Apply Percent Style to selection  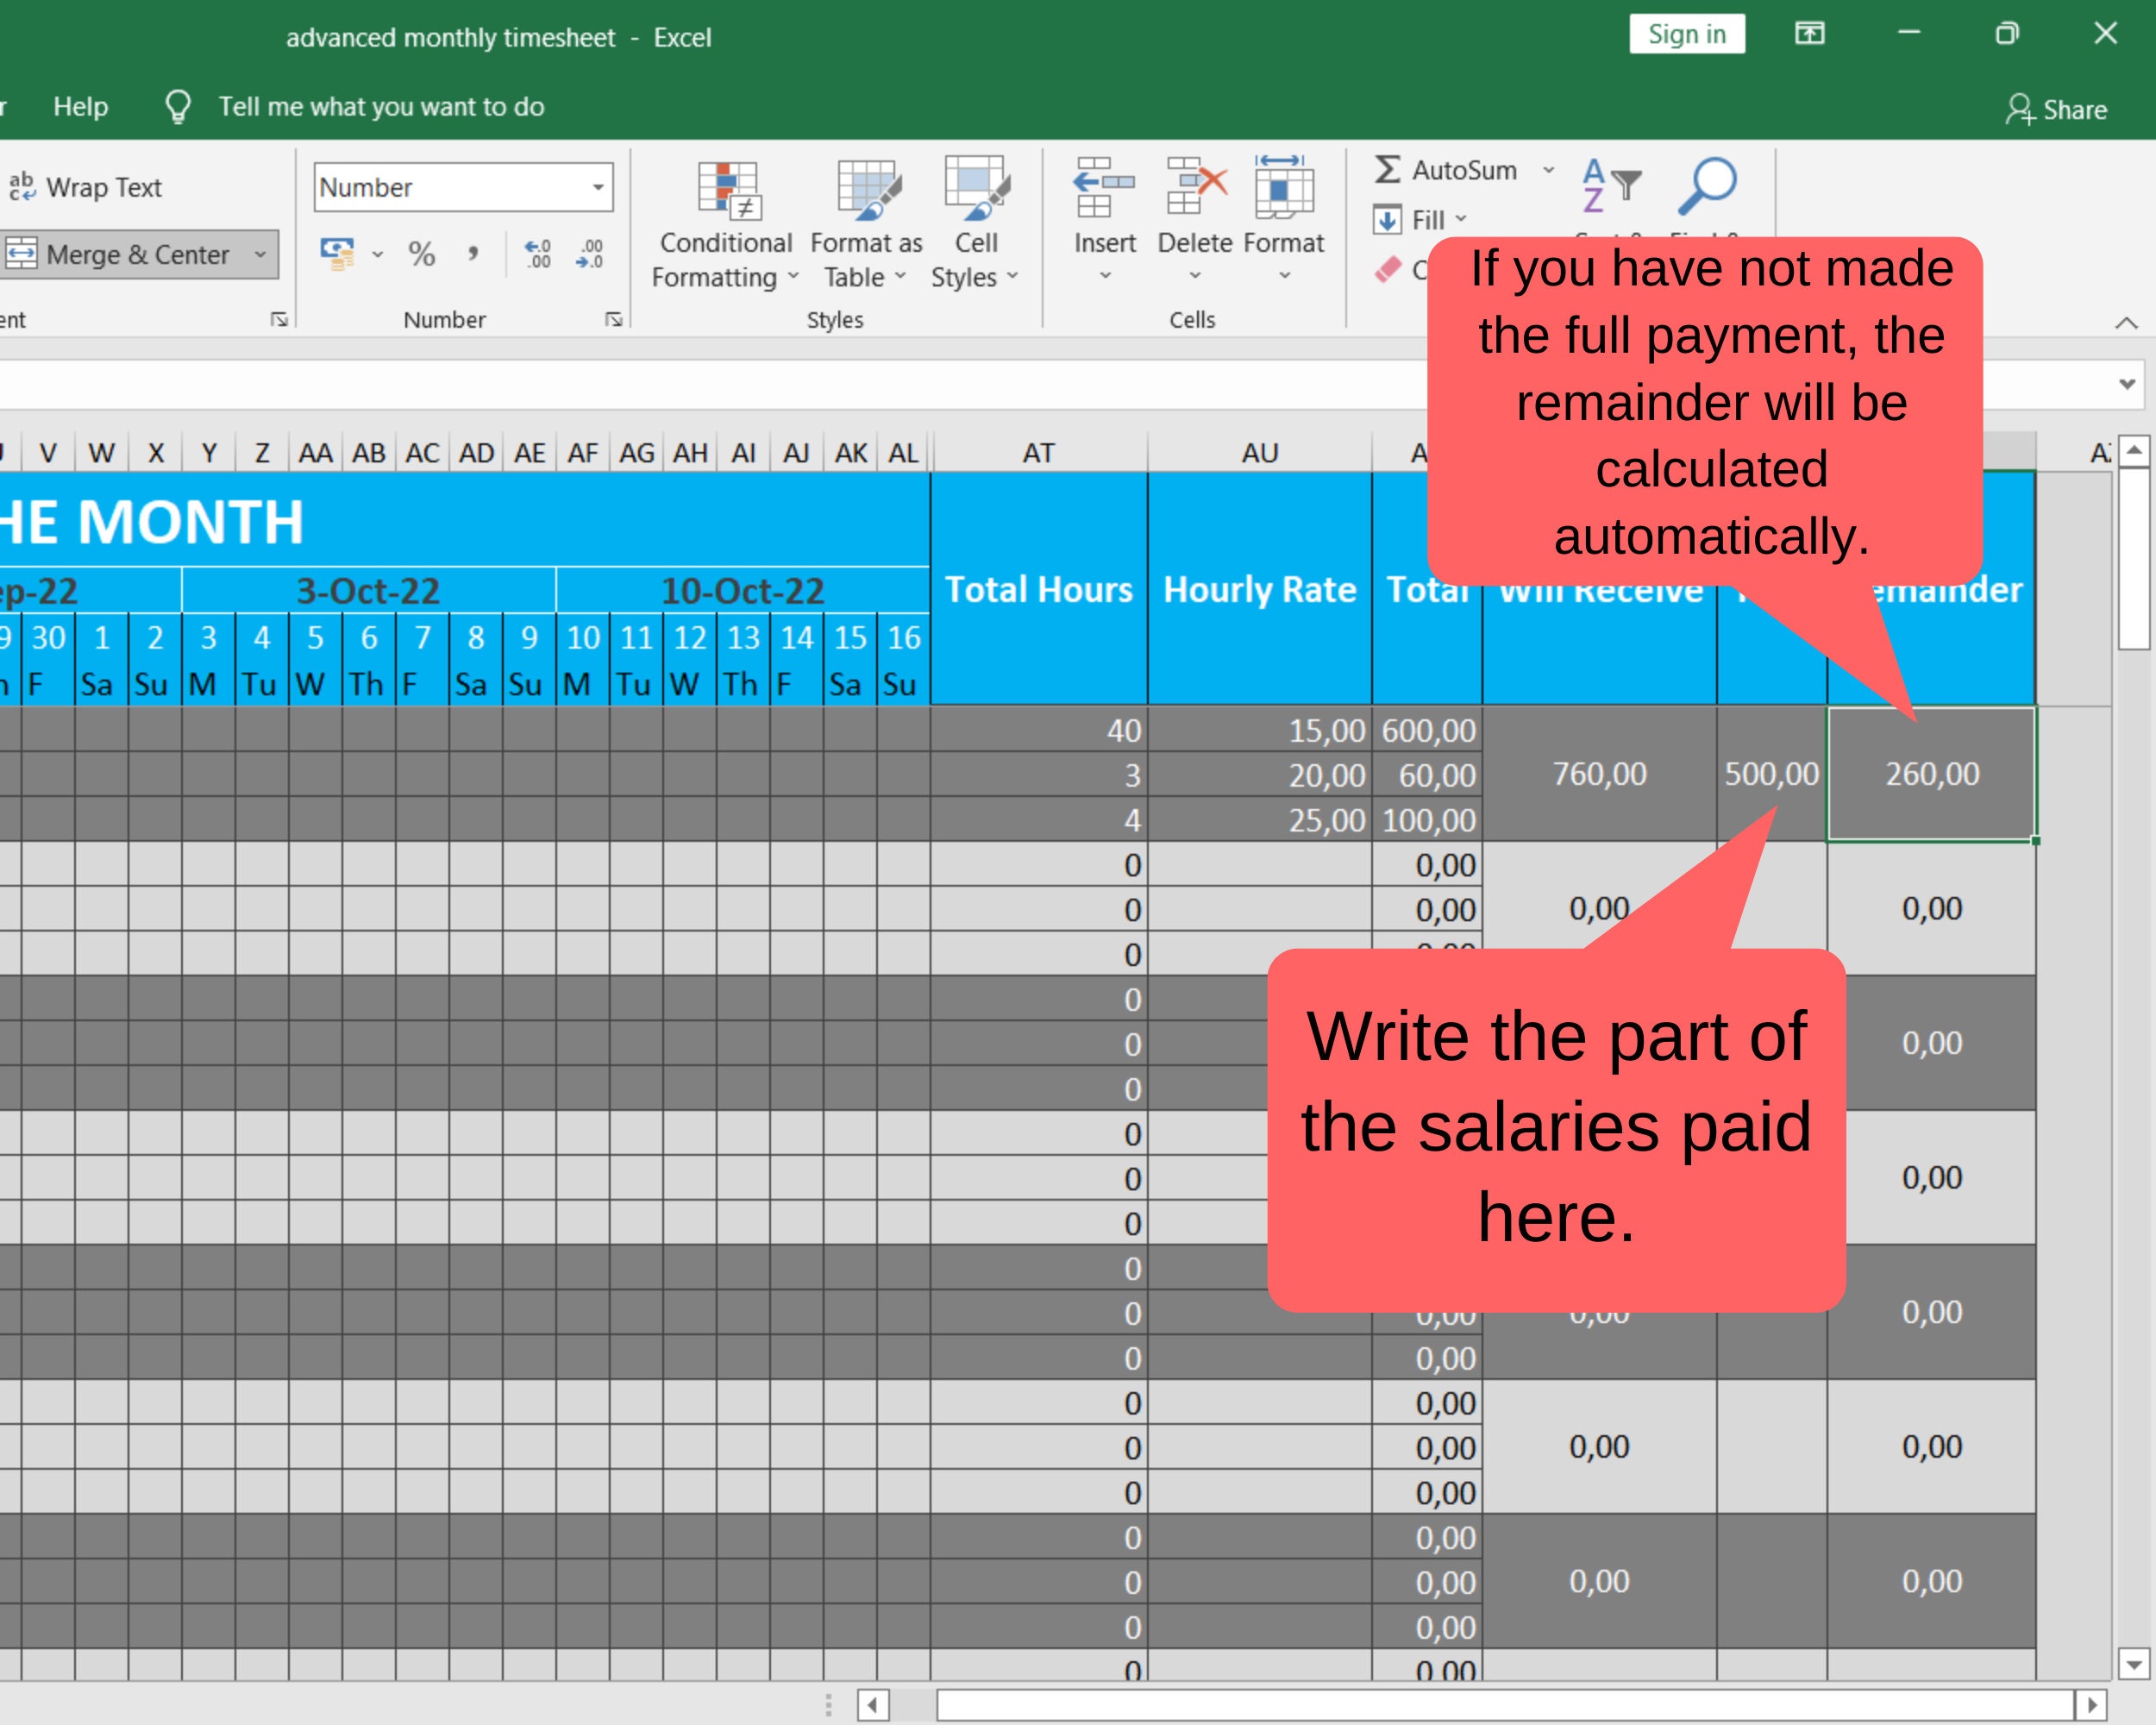tap(422, 254)
